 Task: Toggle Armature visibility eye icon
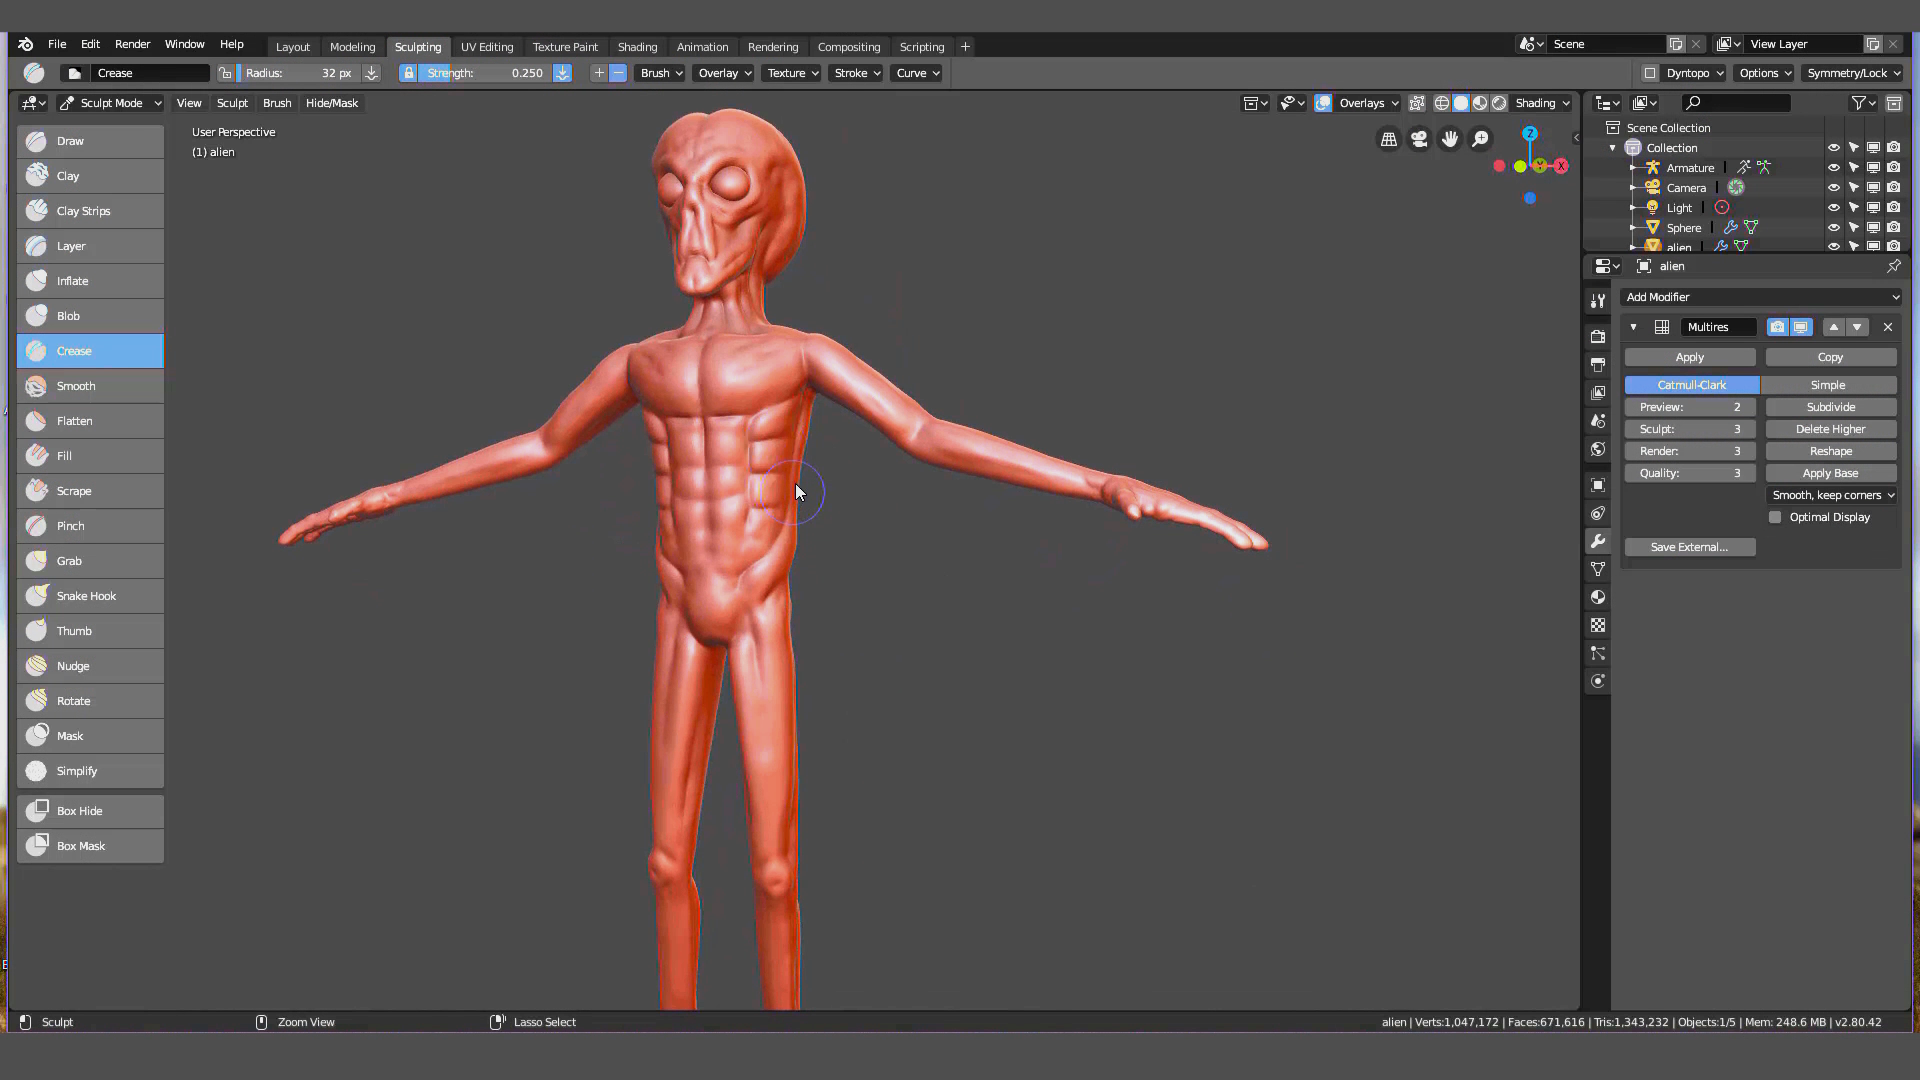pyautogui.click(x=1834, y=168)
